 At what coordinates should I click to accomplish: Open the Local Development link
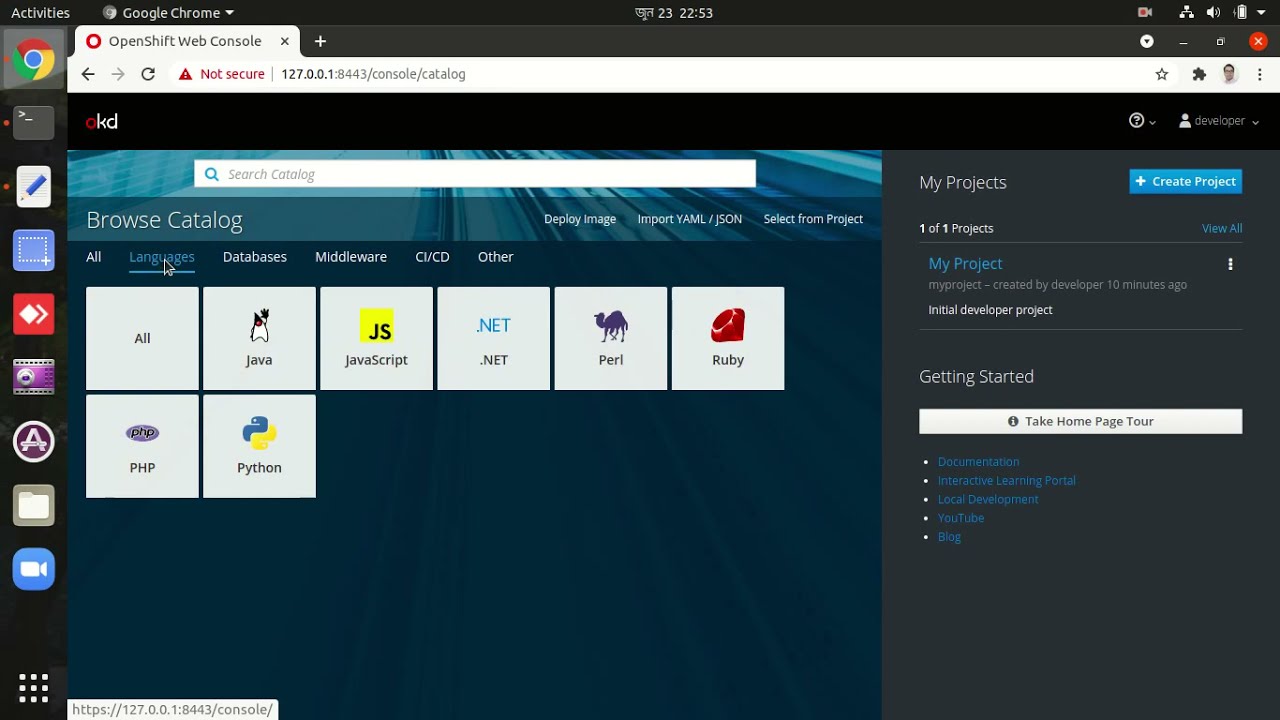point(988,499)
